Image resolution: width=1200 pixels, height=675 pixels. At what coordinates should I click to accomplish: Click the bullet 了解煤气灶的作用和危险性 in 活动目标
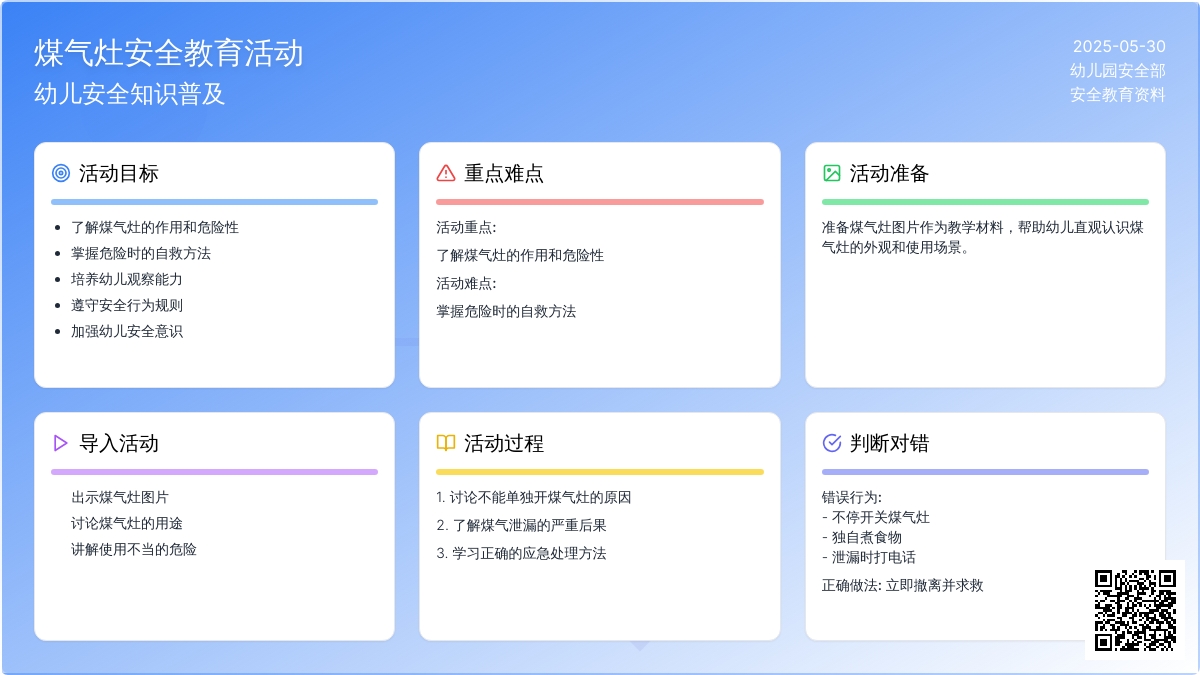pos(155,227)
